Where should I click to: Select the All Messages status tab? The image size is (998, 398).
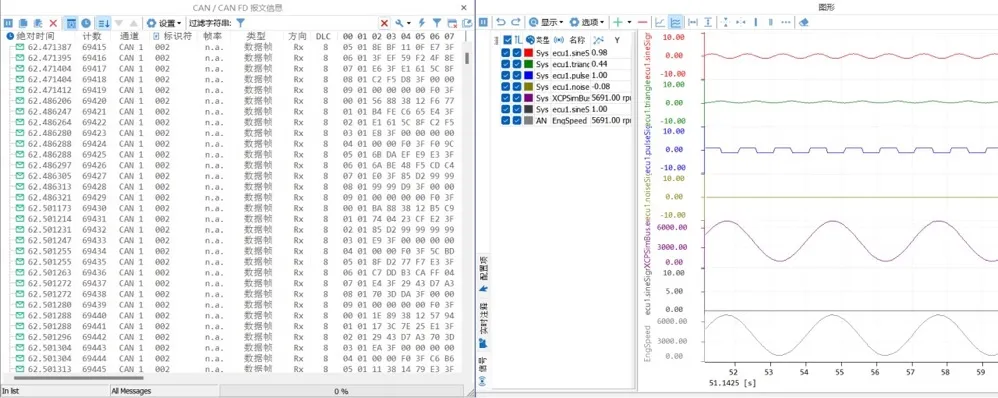pyautogui.click(x=131, y=391)
